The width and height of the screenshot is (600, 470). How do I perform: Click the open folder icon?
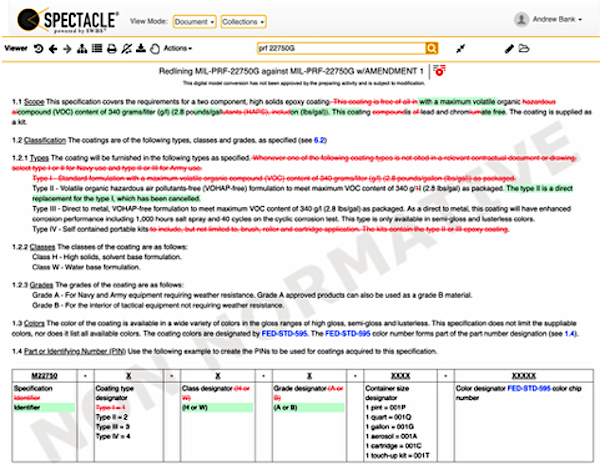[x=523, y=48]
